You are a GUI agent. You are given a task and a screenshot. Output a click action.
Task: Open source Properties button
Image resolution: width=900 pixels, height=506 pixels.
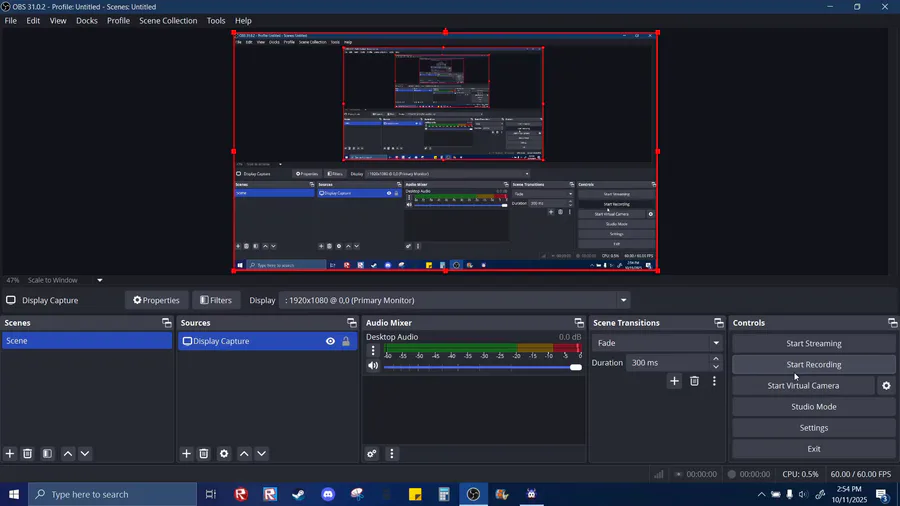click(x=156, y=300)
